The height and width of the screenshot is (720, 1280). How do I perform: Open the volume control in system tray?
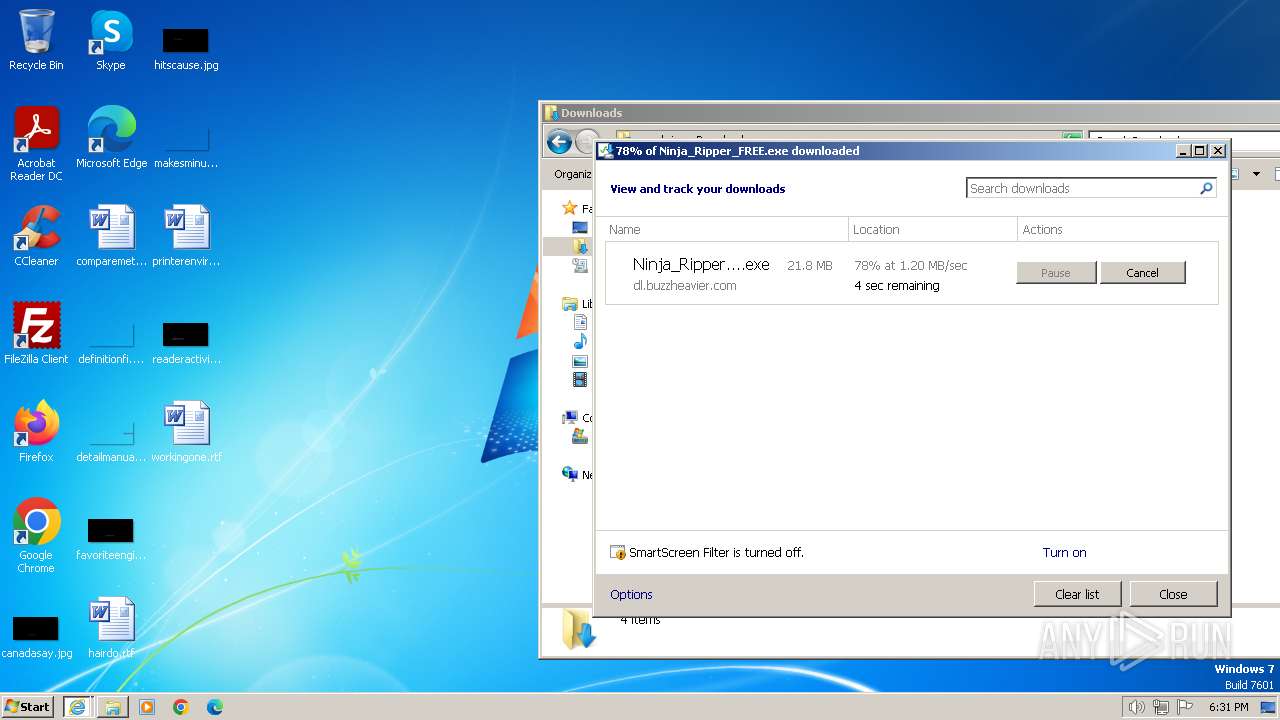click(1136, 707)
